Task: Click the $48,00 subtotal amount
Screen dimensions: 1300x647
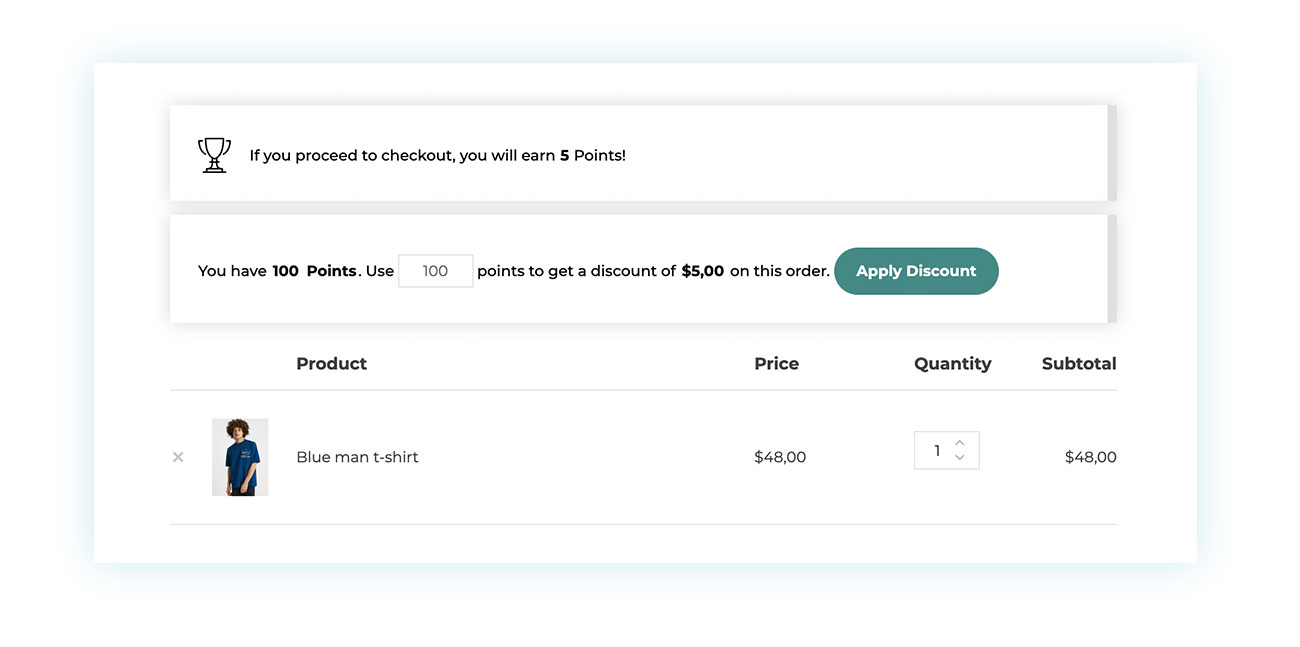Action: point(1090,457)
